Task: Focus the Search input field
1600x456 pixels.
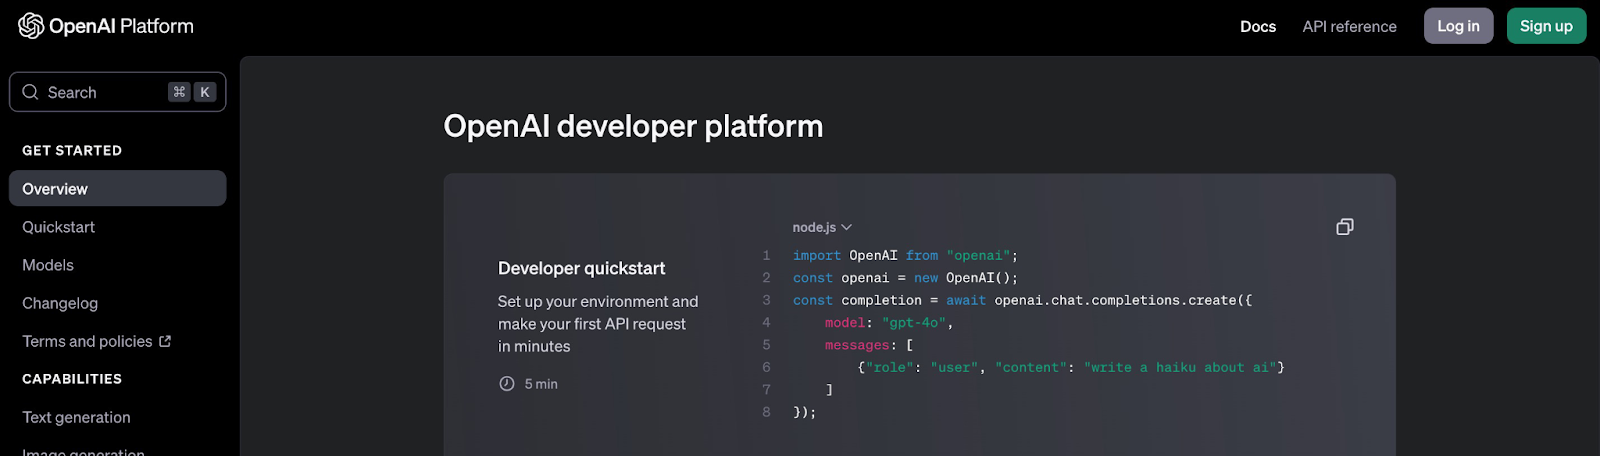Action: click(x=118, y=92)
